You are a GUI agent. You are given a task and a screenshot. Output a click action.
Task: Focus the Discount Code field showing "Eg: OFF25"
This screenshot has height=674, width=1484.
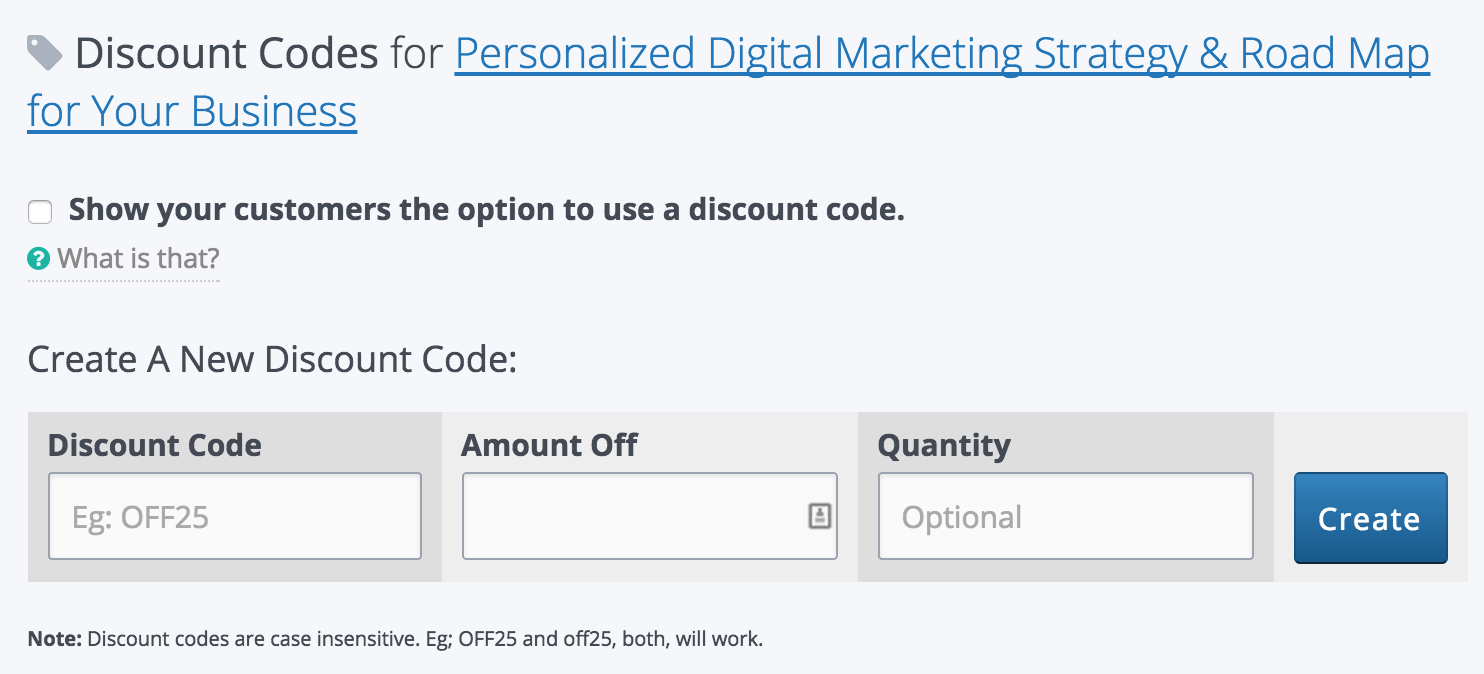tap(235, 516)
